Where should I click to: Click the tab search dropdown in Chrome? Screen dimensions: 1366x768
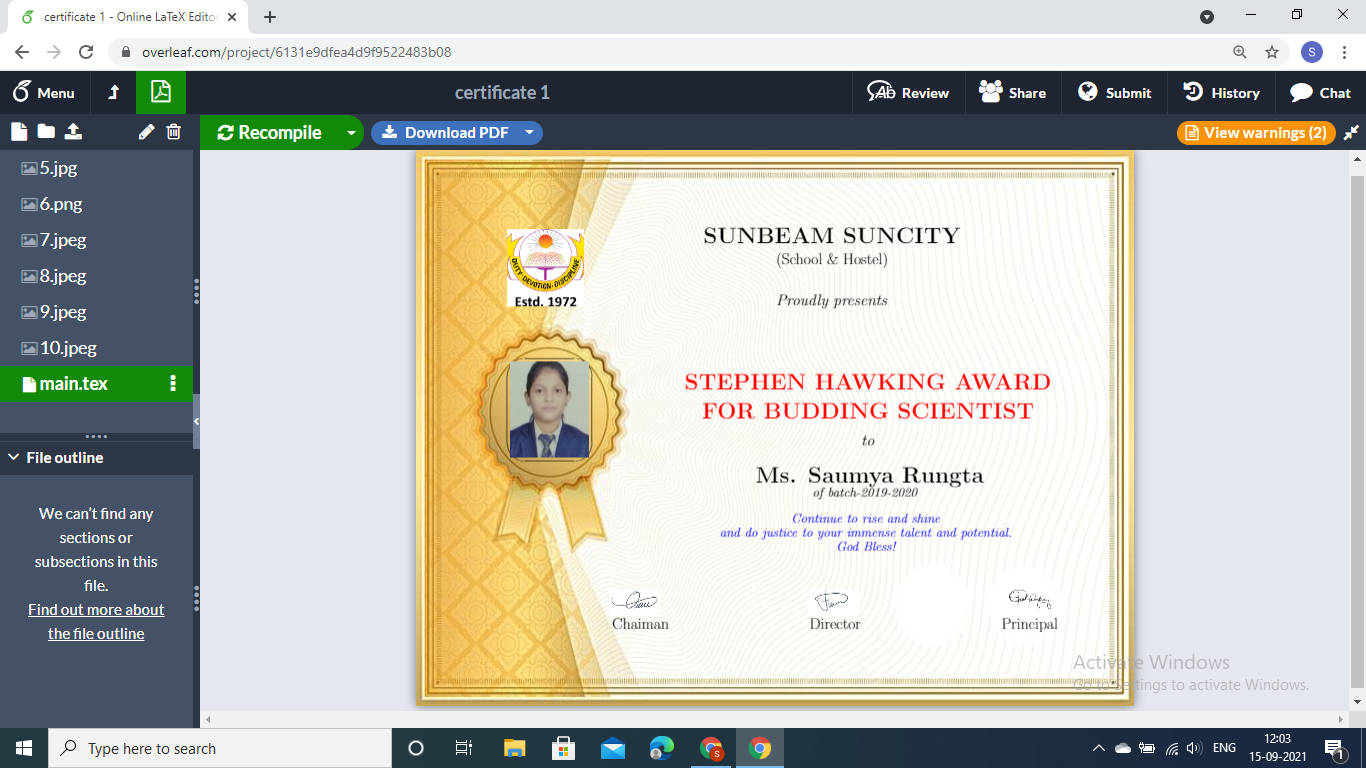pyautogui.click(x=1207, y=16)
